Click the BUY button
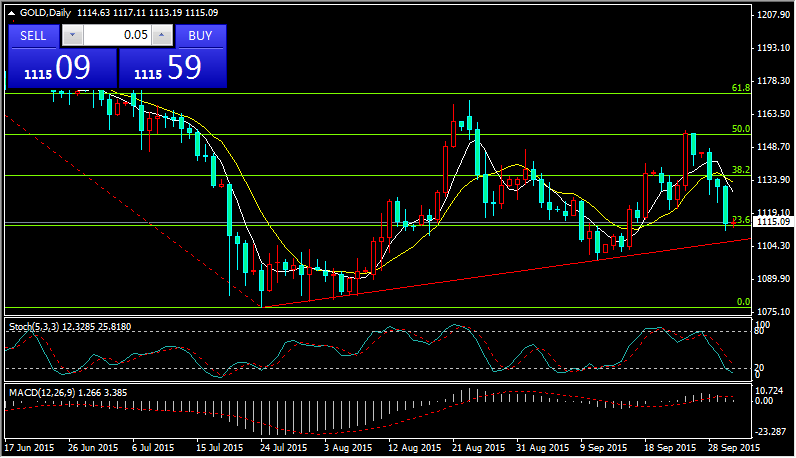Image resolution: width=796 pixels, height=458 pixels. coord(200,35)
